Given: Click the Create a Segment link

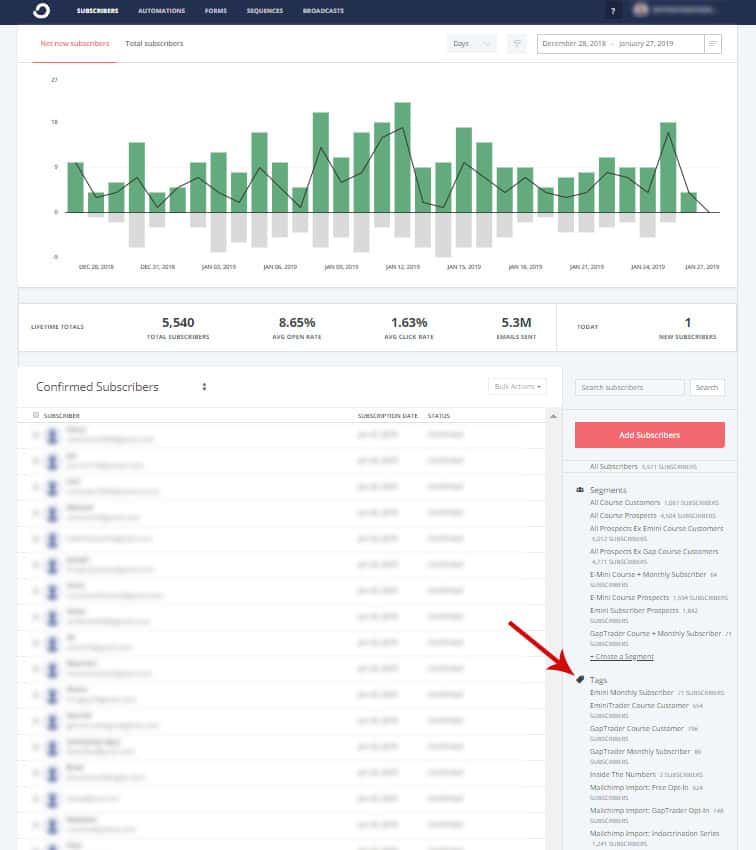Looking at the screenshot, I should tap(621, 657).
